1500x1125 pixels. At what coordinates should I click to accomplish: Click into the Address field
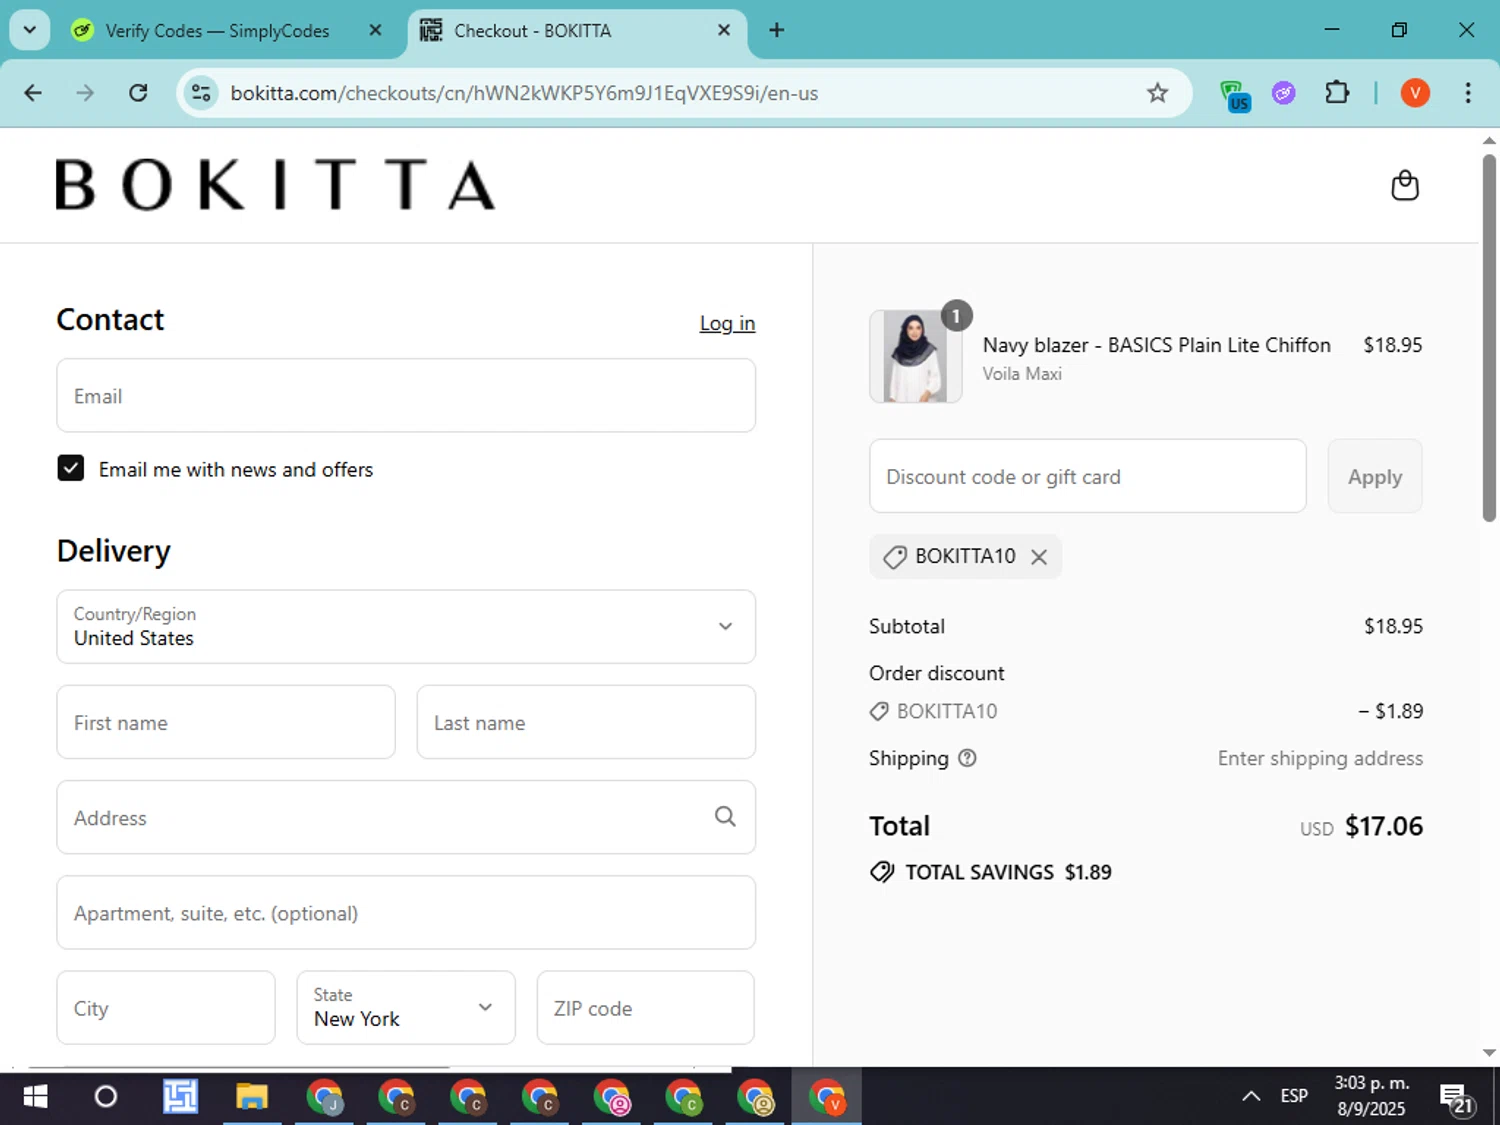(x=406, y=817)
